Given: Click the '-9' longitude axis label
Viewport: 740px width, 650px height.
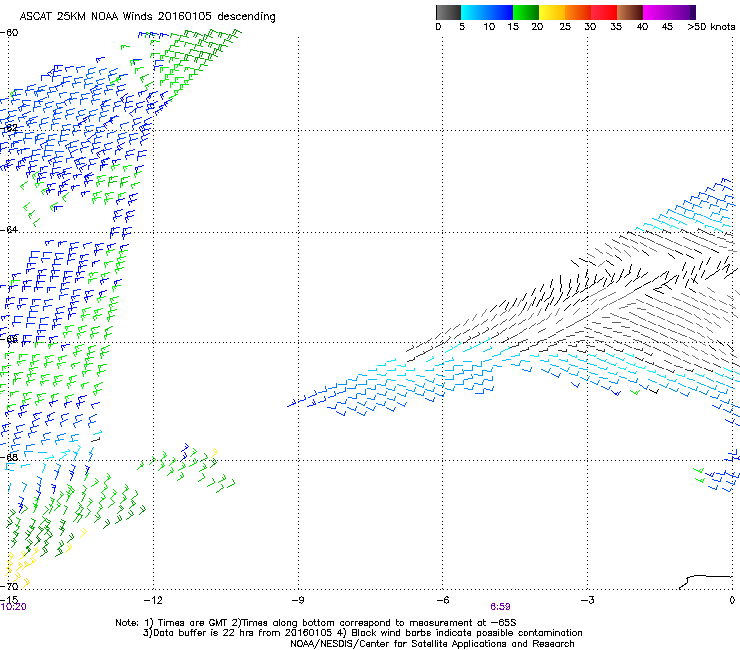Looking at the screenshot, I should tap(298, 600).
